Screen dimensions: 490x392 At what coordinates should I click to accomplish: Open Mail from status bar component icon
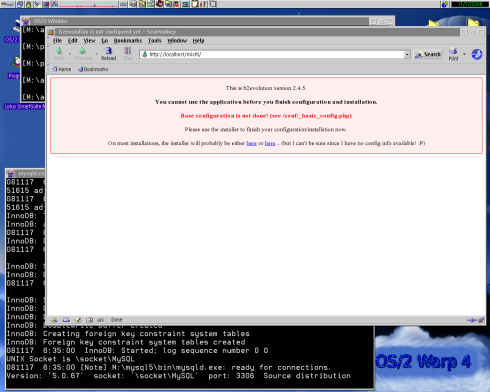(x=66, y=320)
